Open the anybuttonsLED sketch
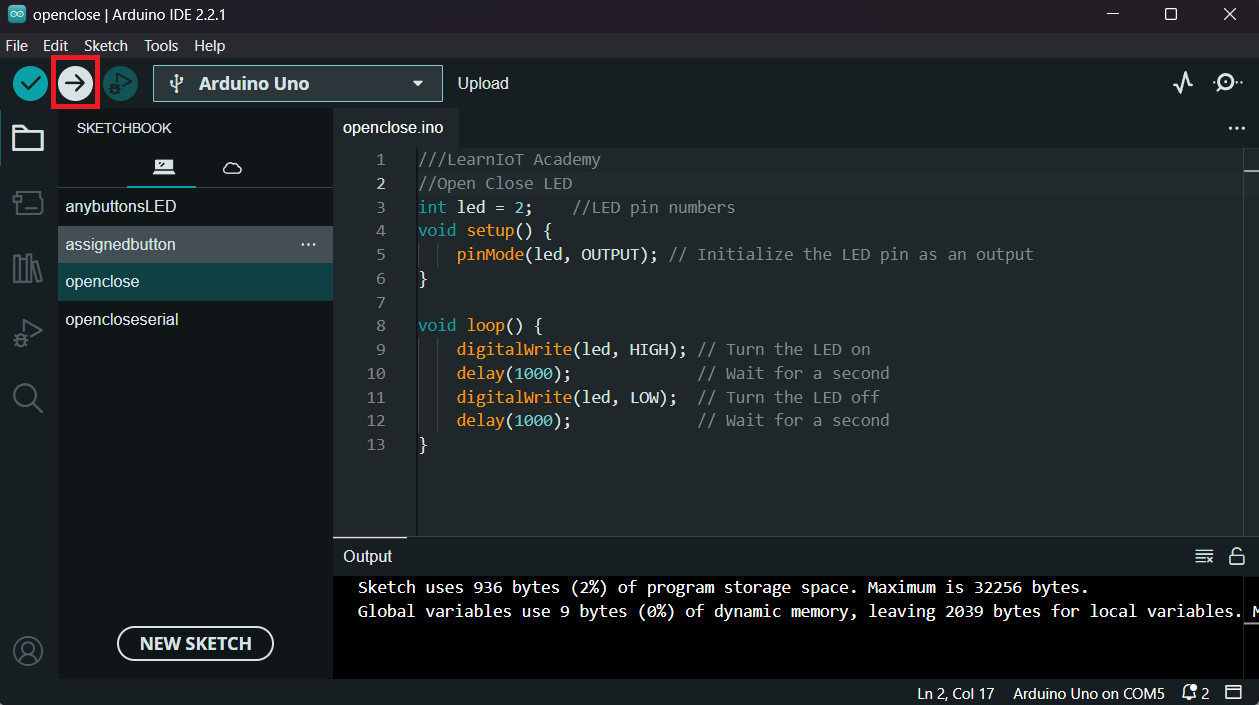 [x=195, y=207]
